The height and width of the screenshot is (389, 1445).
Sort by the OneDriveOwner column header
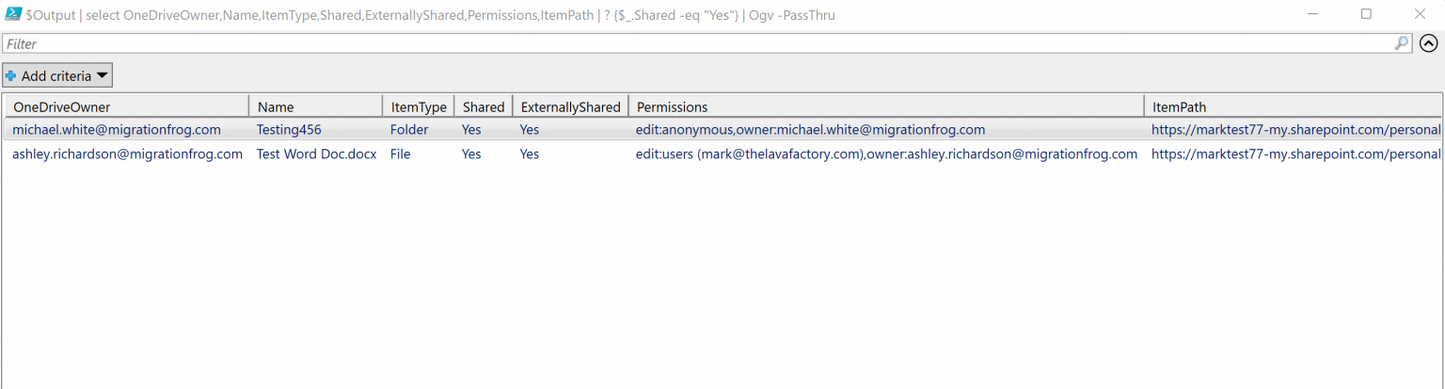[126, 107]
